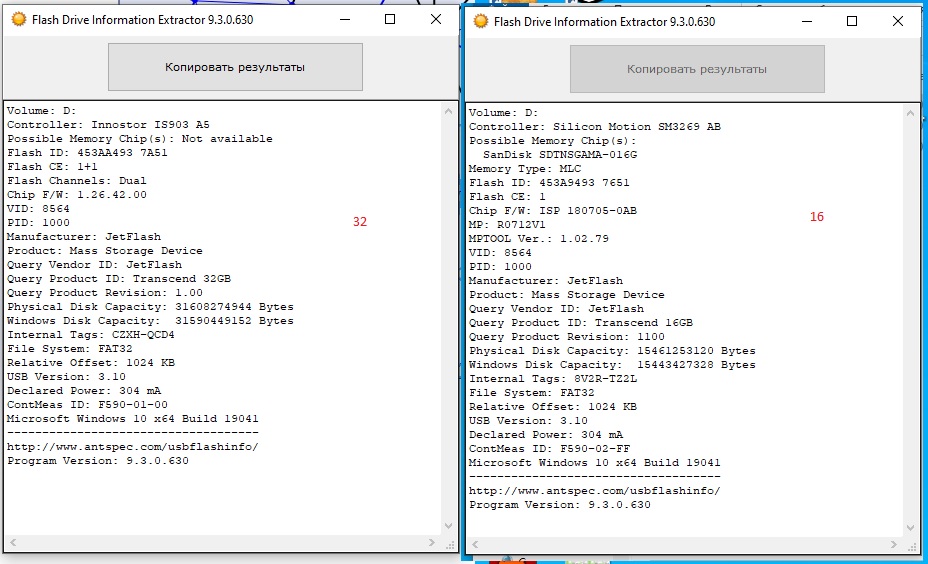Close the left Flash Drive Information Extractor window

tap(436, 20)
